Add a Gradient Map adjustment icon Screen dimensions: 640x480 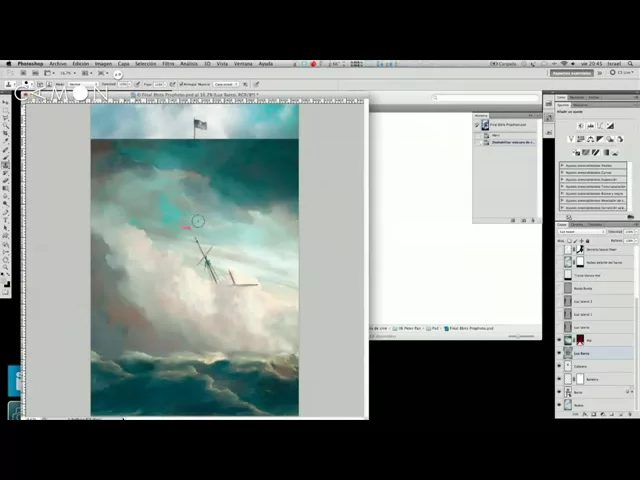tap(605, 153)
